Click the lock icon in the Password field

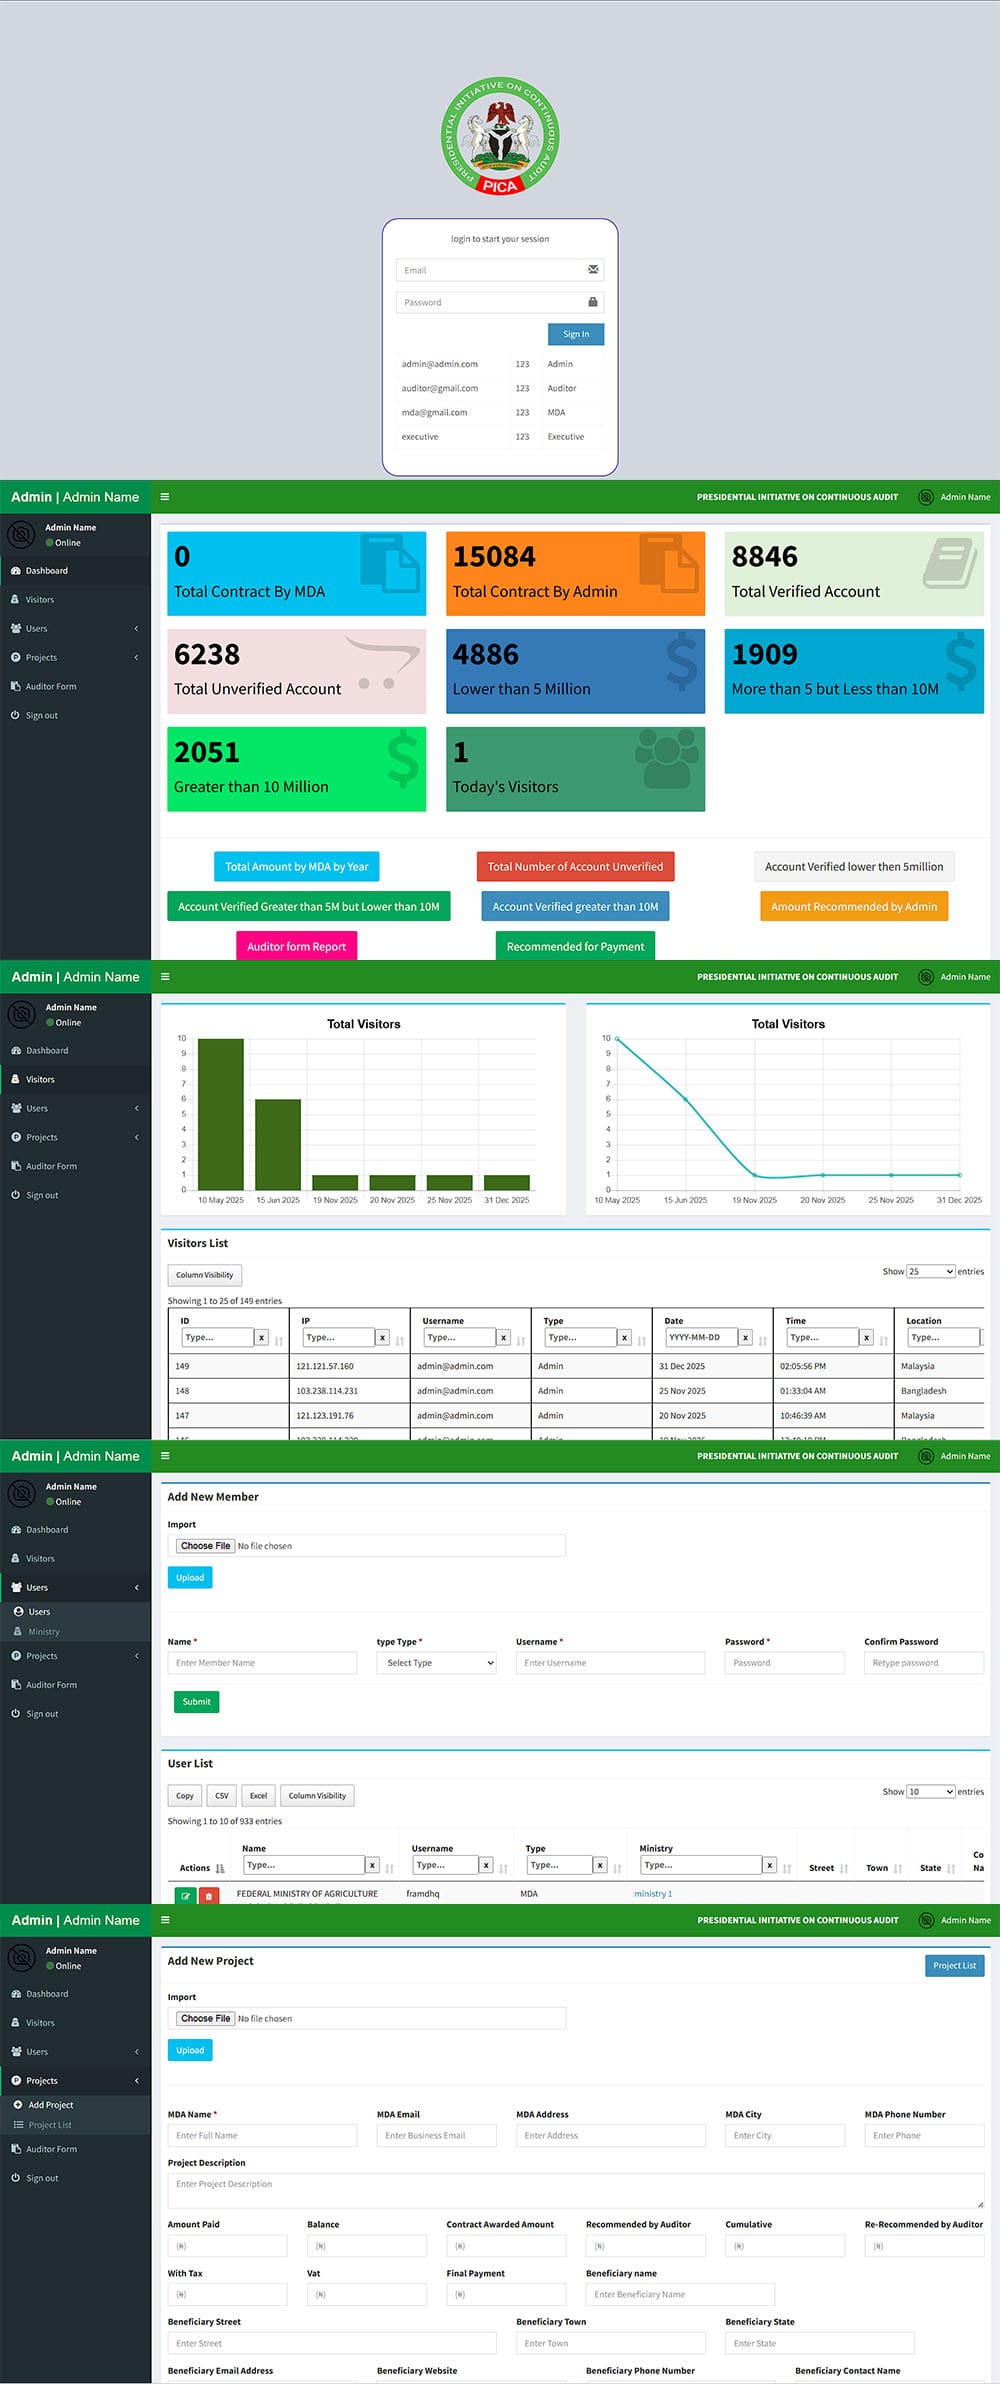pyautogui.click(x=593, y=302)
